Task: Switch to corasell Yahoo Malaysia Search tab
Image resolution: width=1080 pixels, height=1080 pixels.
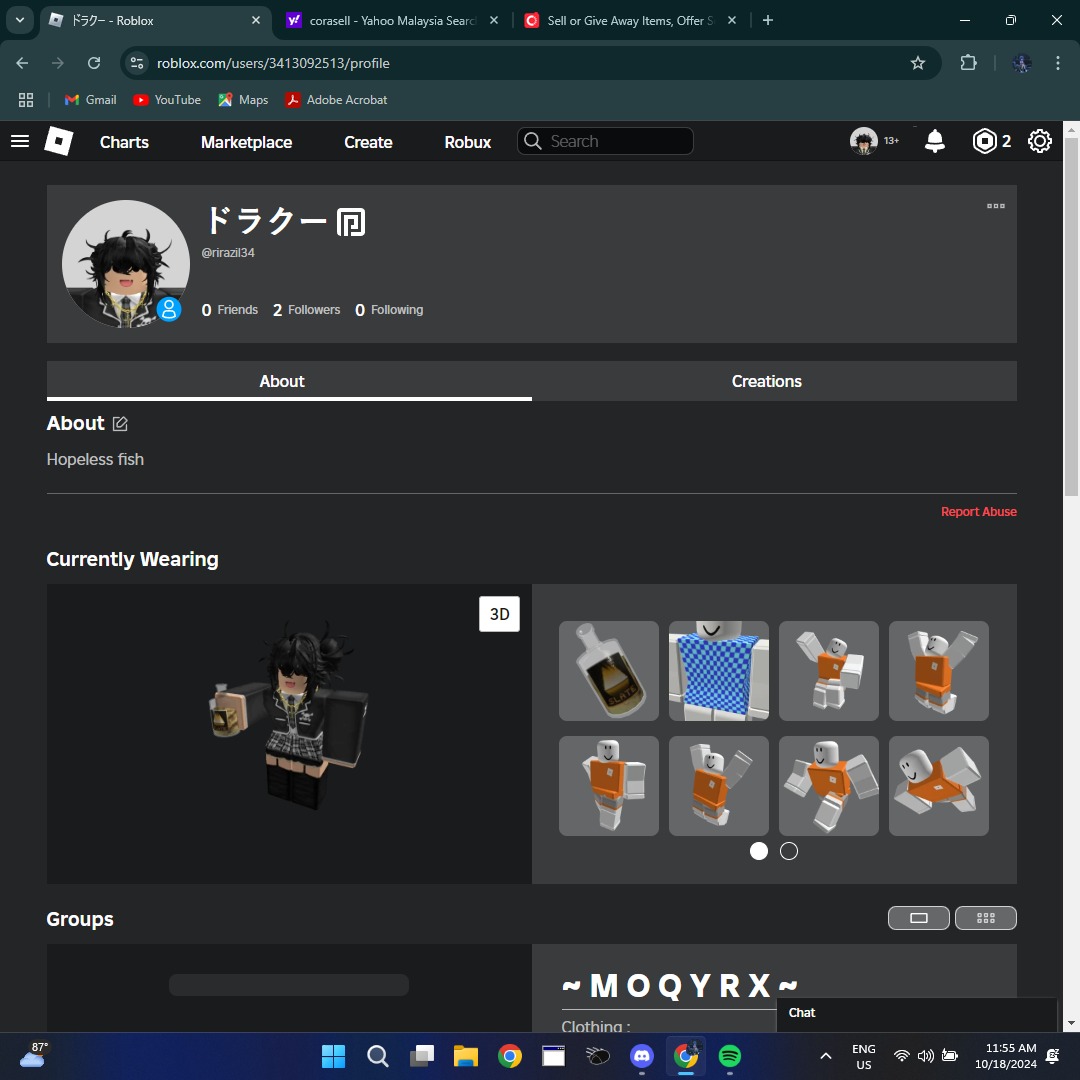Action: click(393, 21)
